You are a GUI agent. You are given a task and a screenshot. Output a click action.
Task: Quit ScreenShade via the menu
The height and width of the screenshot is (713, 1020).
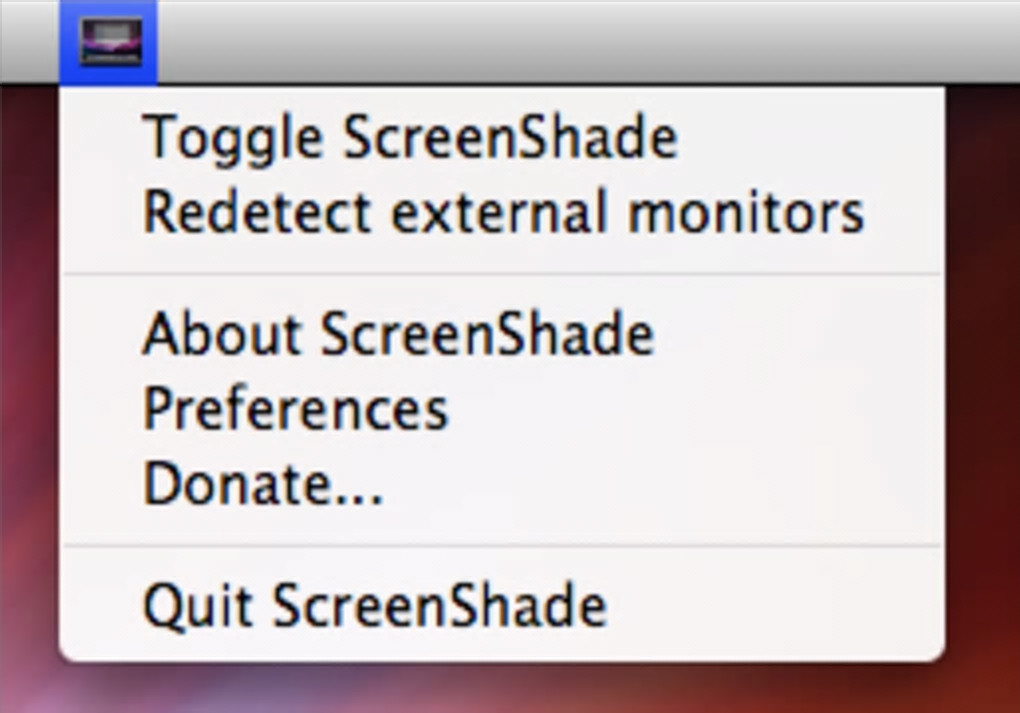tap(375, 606)
